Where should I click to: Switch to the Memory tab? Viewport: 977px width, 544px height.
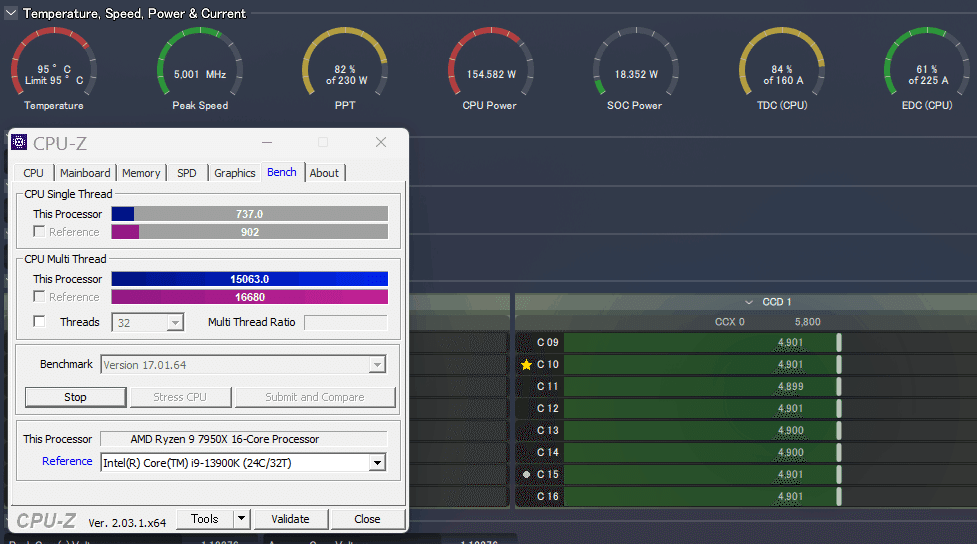click(x=141, y=173)
